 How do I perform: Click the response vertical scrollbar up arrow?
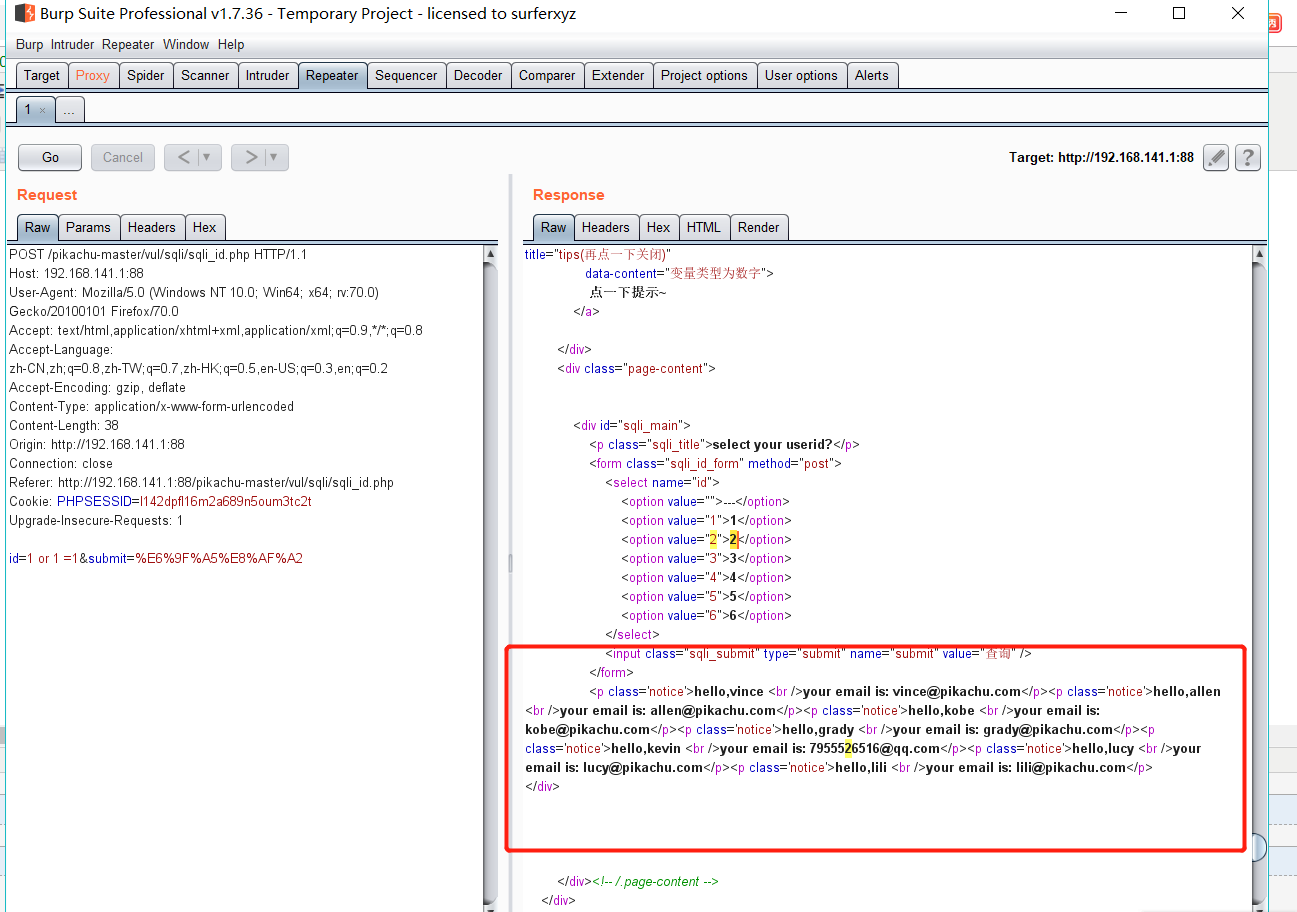[1259, 254]
